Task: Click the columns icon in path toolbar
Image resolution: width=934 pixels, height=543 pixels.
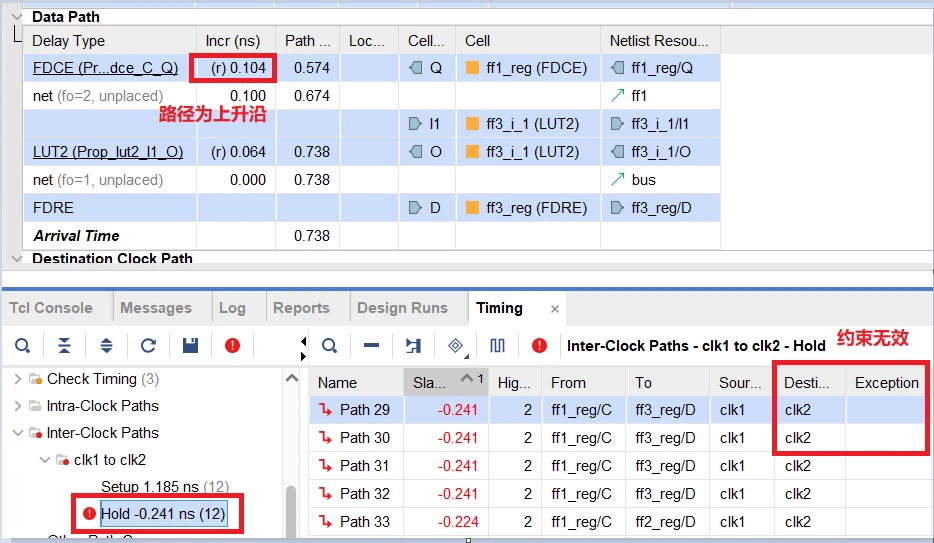Action: point(497,345)
